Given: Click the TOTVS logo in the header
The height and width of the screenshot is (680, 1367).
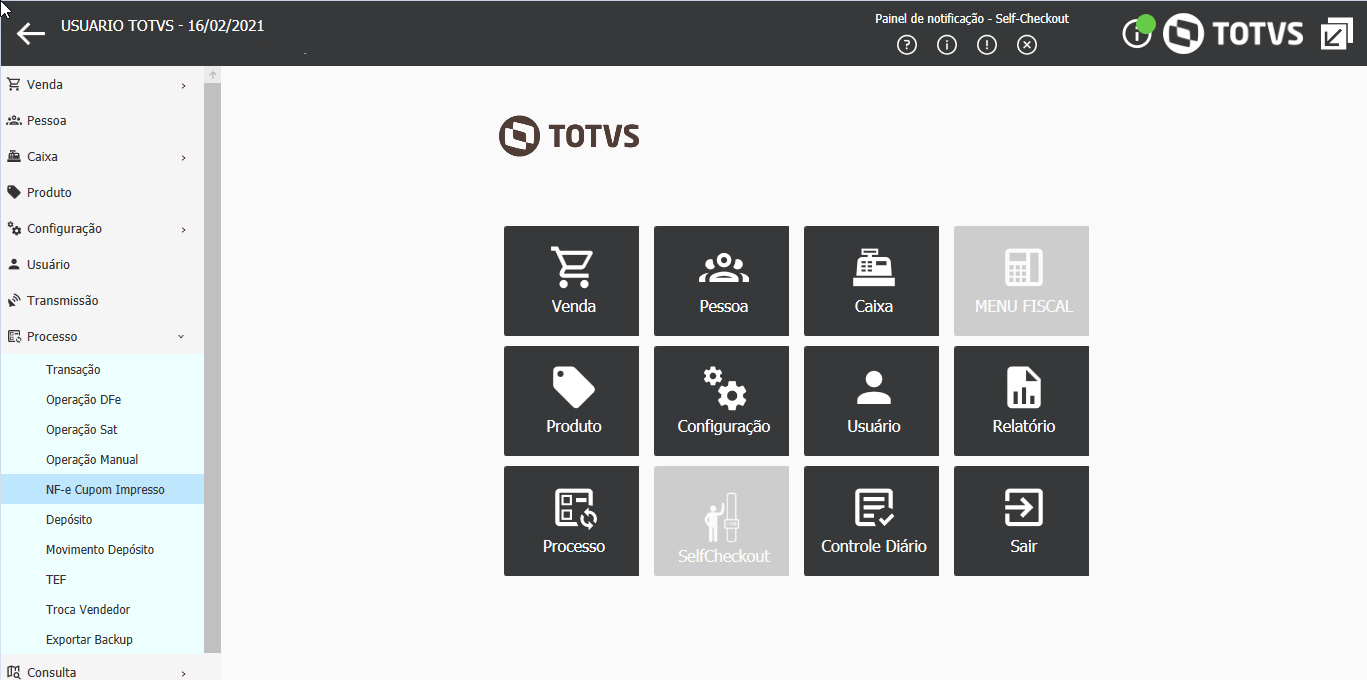Looking at the screenshot, I should [1233, 33].
